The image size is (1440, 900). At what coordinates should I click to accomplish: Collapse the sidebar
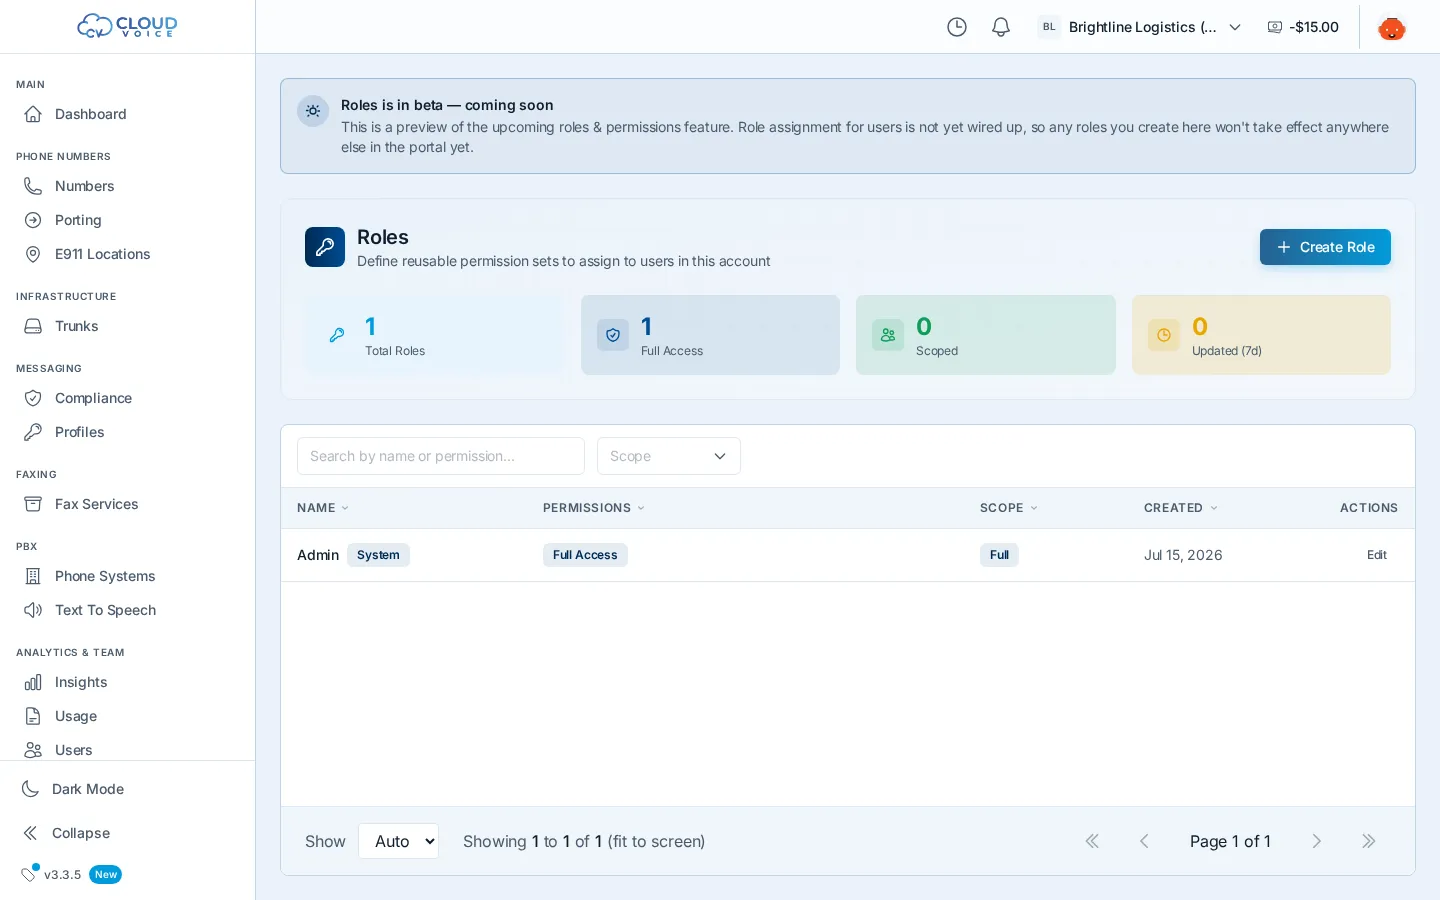[x=127, y=833]
